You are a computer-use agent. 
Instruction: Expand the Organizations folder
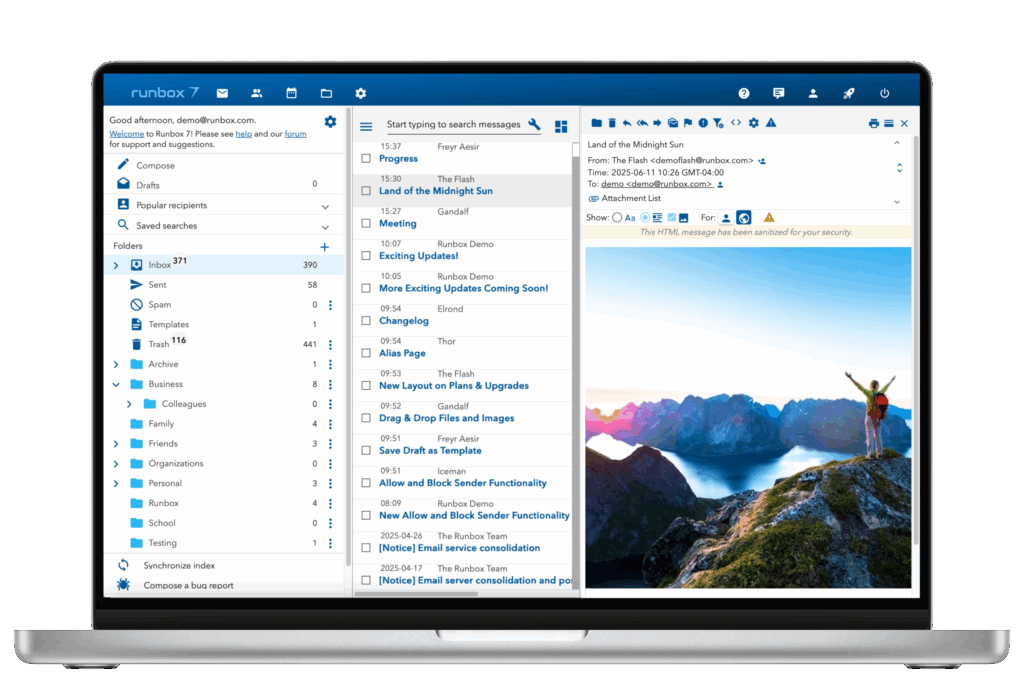(116, 463)
